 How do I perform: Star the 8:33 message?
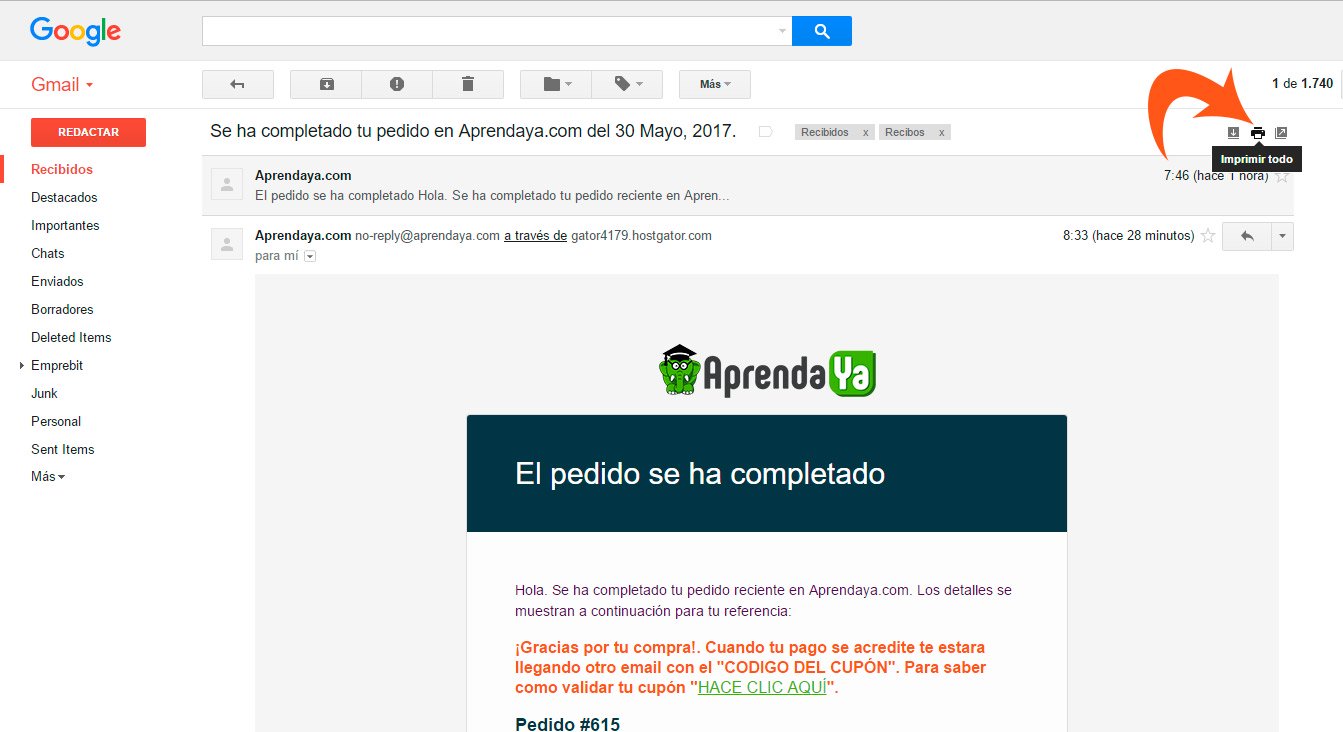point(1208,236)
